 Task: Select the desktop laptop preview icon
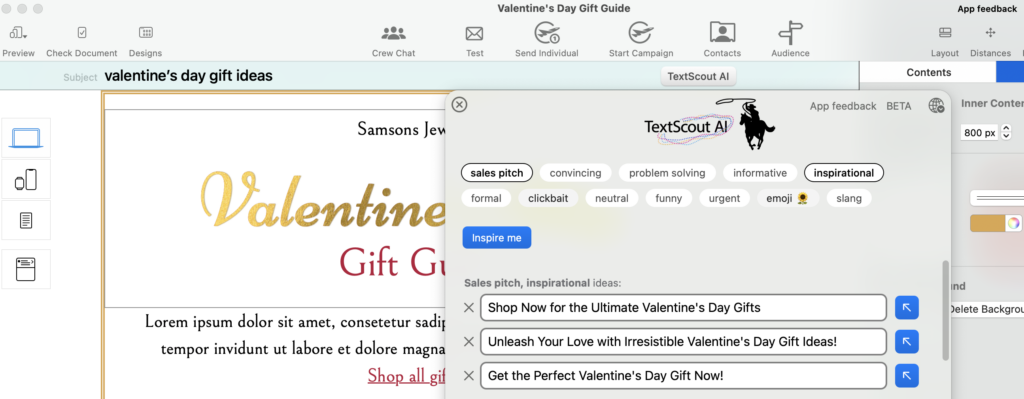26,138
